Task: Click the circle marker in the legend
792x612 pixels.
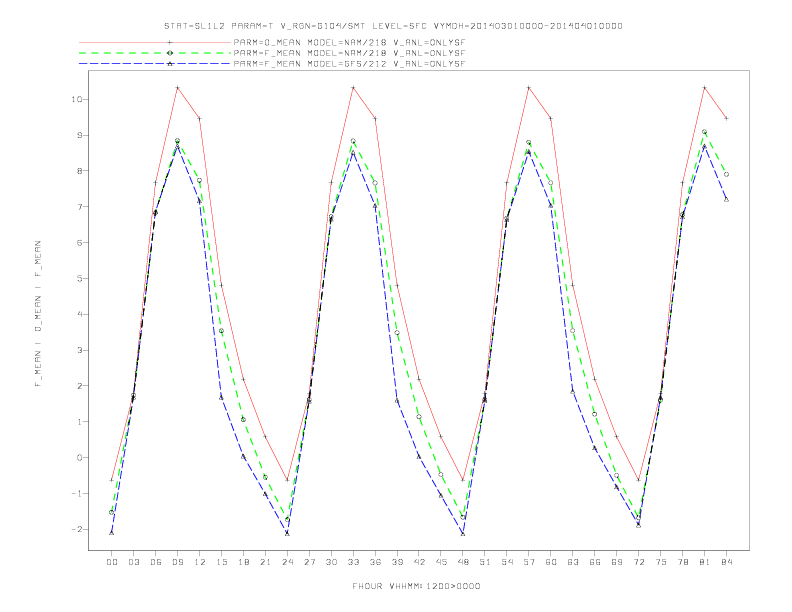Action: pyautogui.click(x=170, y=53)
